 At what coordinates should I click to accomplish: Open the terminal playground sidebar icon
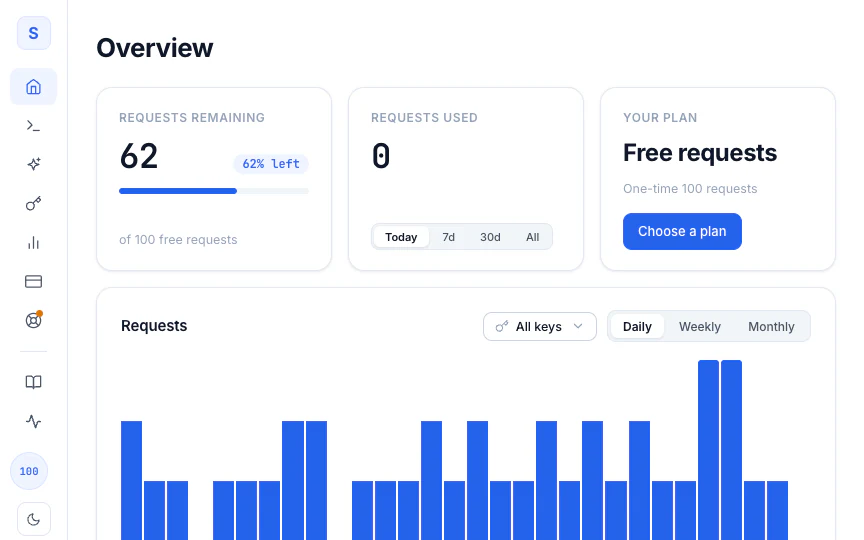[34, 126]
